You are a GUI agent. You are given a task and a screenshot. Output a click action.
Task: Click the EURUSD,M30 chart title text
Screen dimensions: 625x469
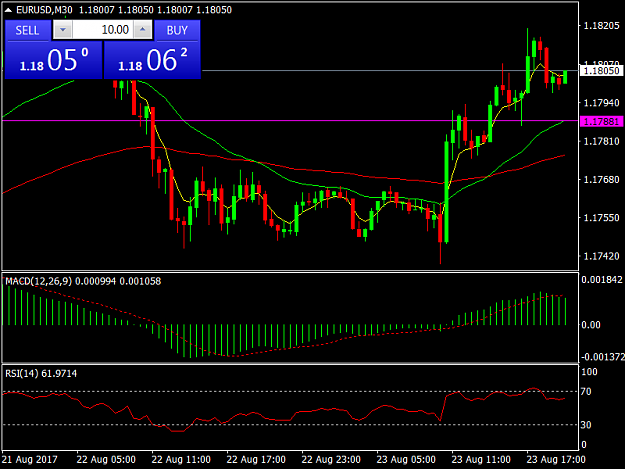pyautogui.click(x=44, y=10)
